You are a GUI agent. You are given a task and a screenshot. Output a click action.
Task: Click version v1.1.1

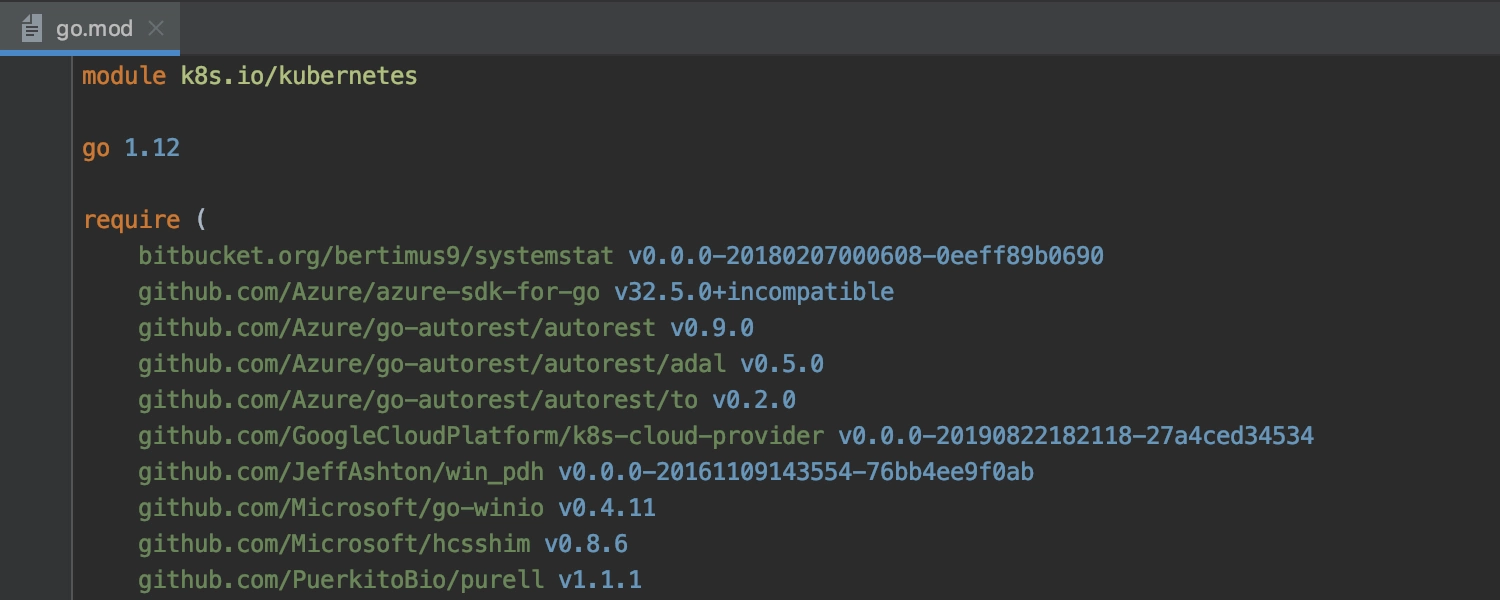click(x=600, y=580)
